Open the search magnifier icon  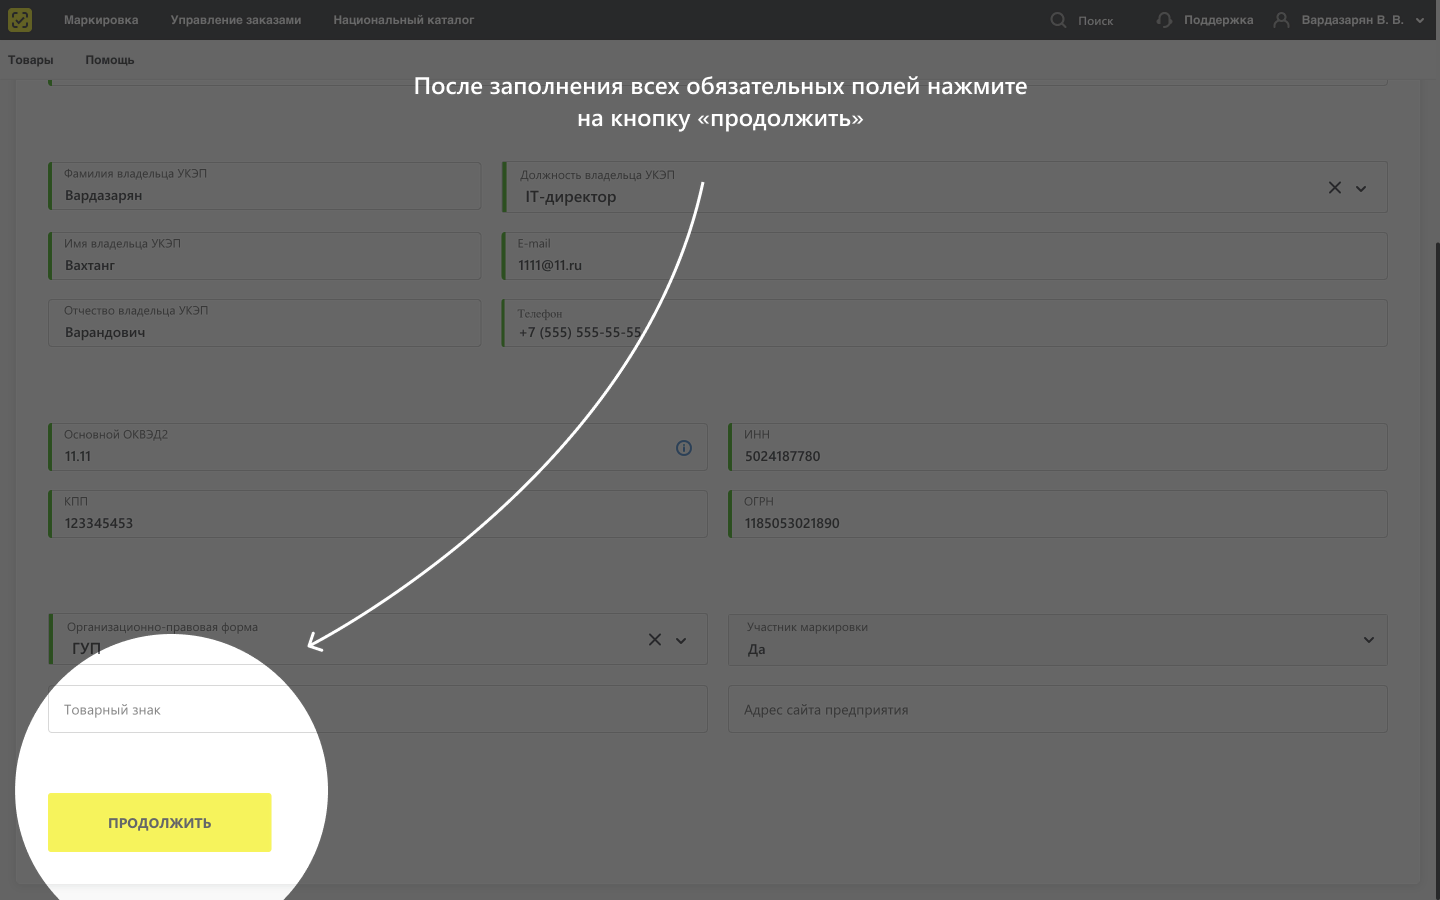click(1058, 20)
